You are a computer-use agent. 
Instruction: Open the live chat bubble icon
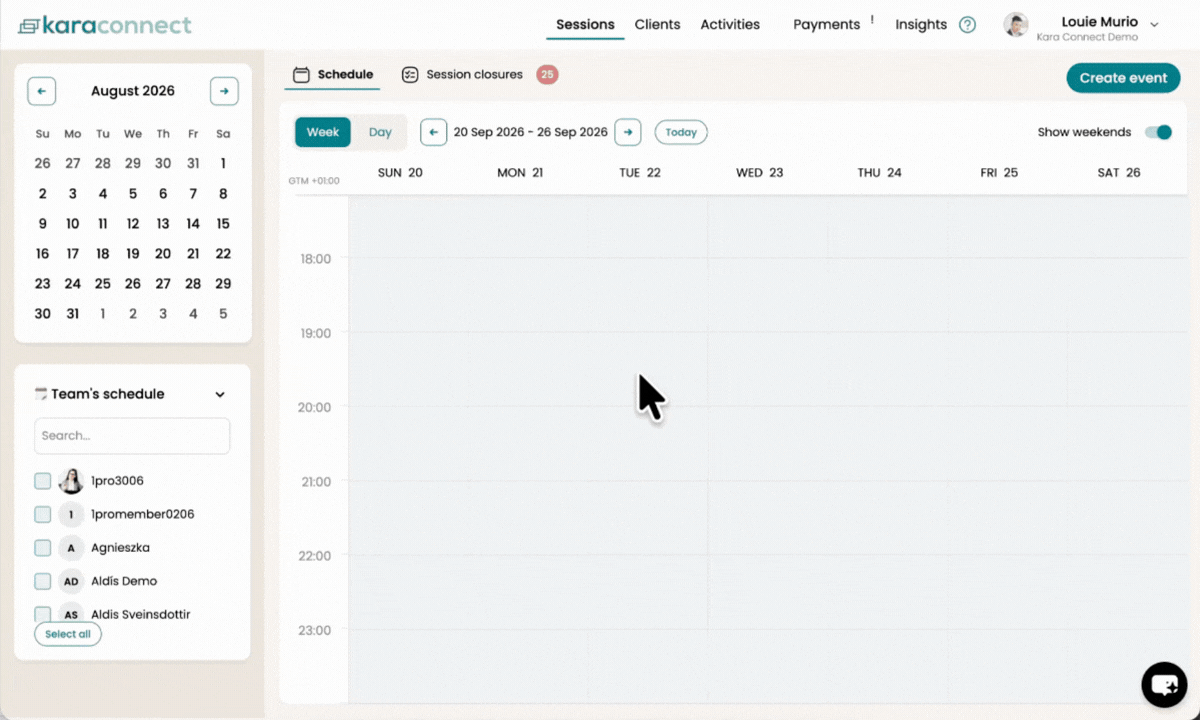click(1164, 685)
